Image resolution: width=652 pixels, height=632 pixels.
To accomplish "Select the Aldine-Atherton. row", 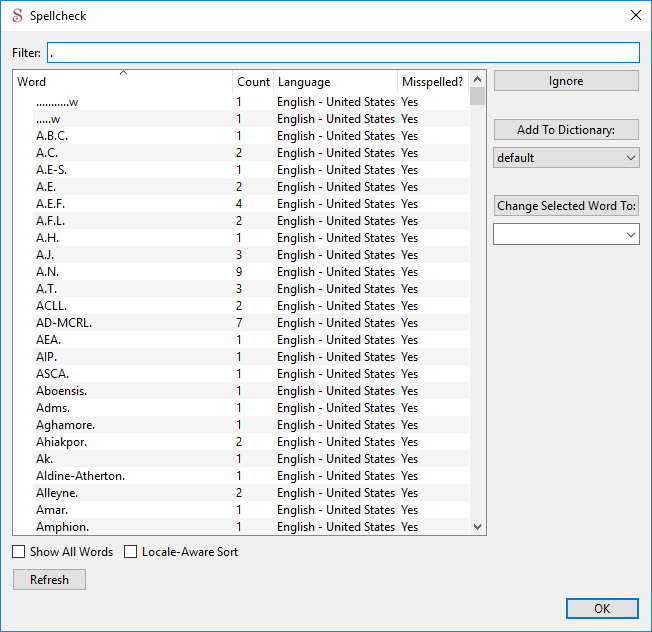I will tap(80, 476).
